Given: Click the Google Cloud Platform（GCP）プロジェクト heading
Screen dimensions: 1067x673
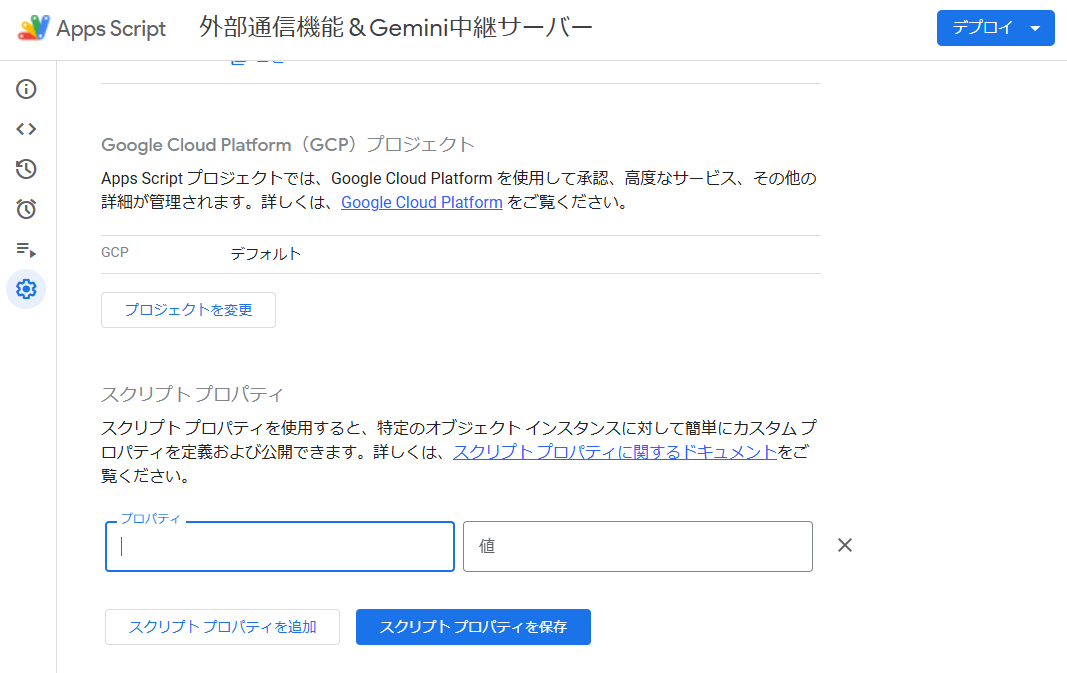Looking at the screenshot, I should pos(288,145).
